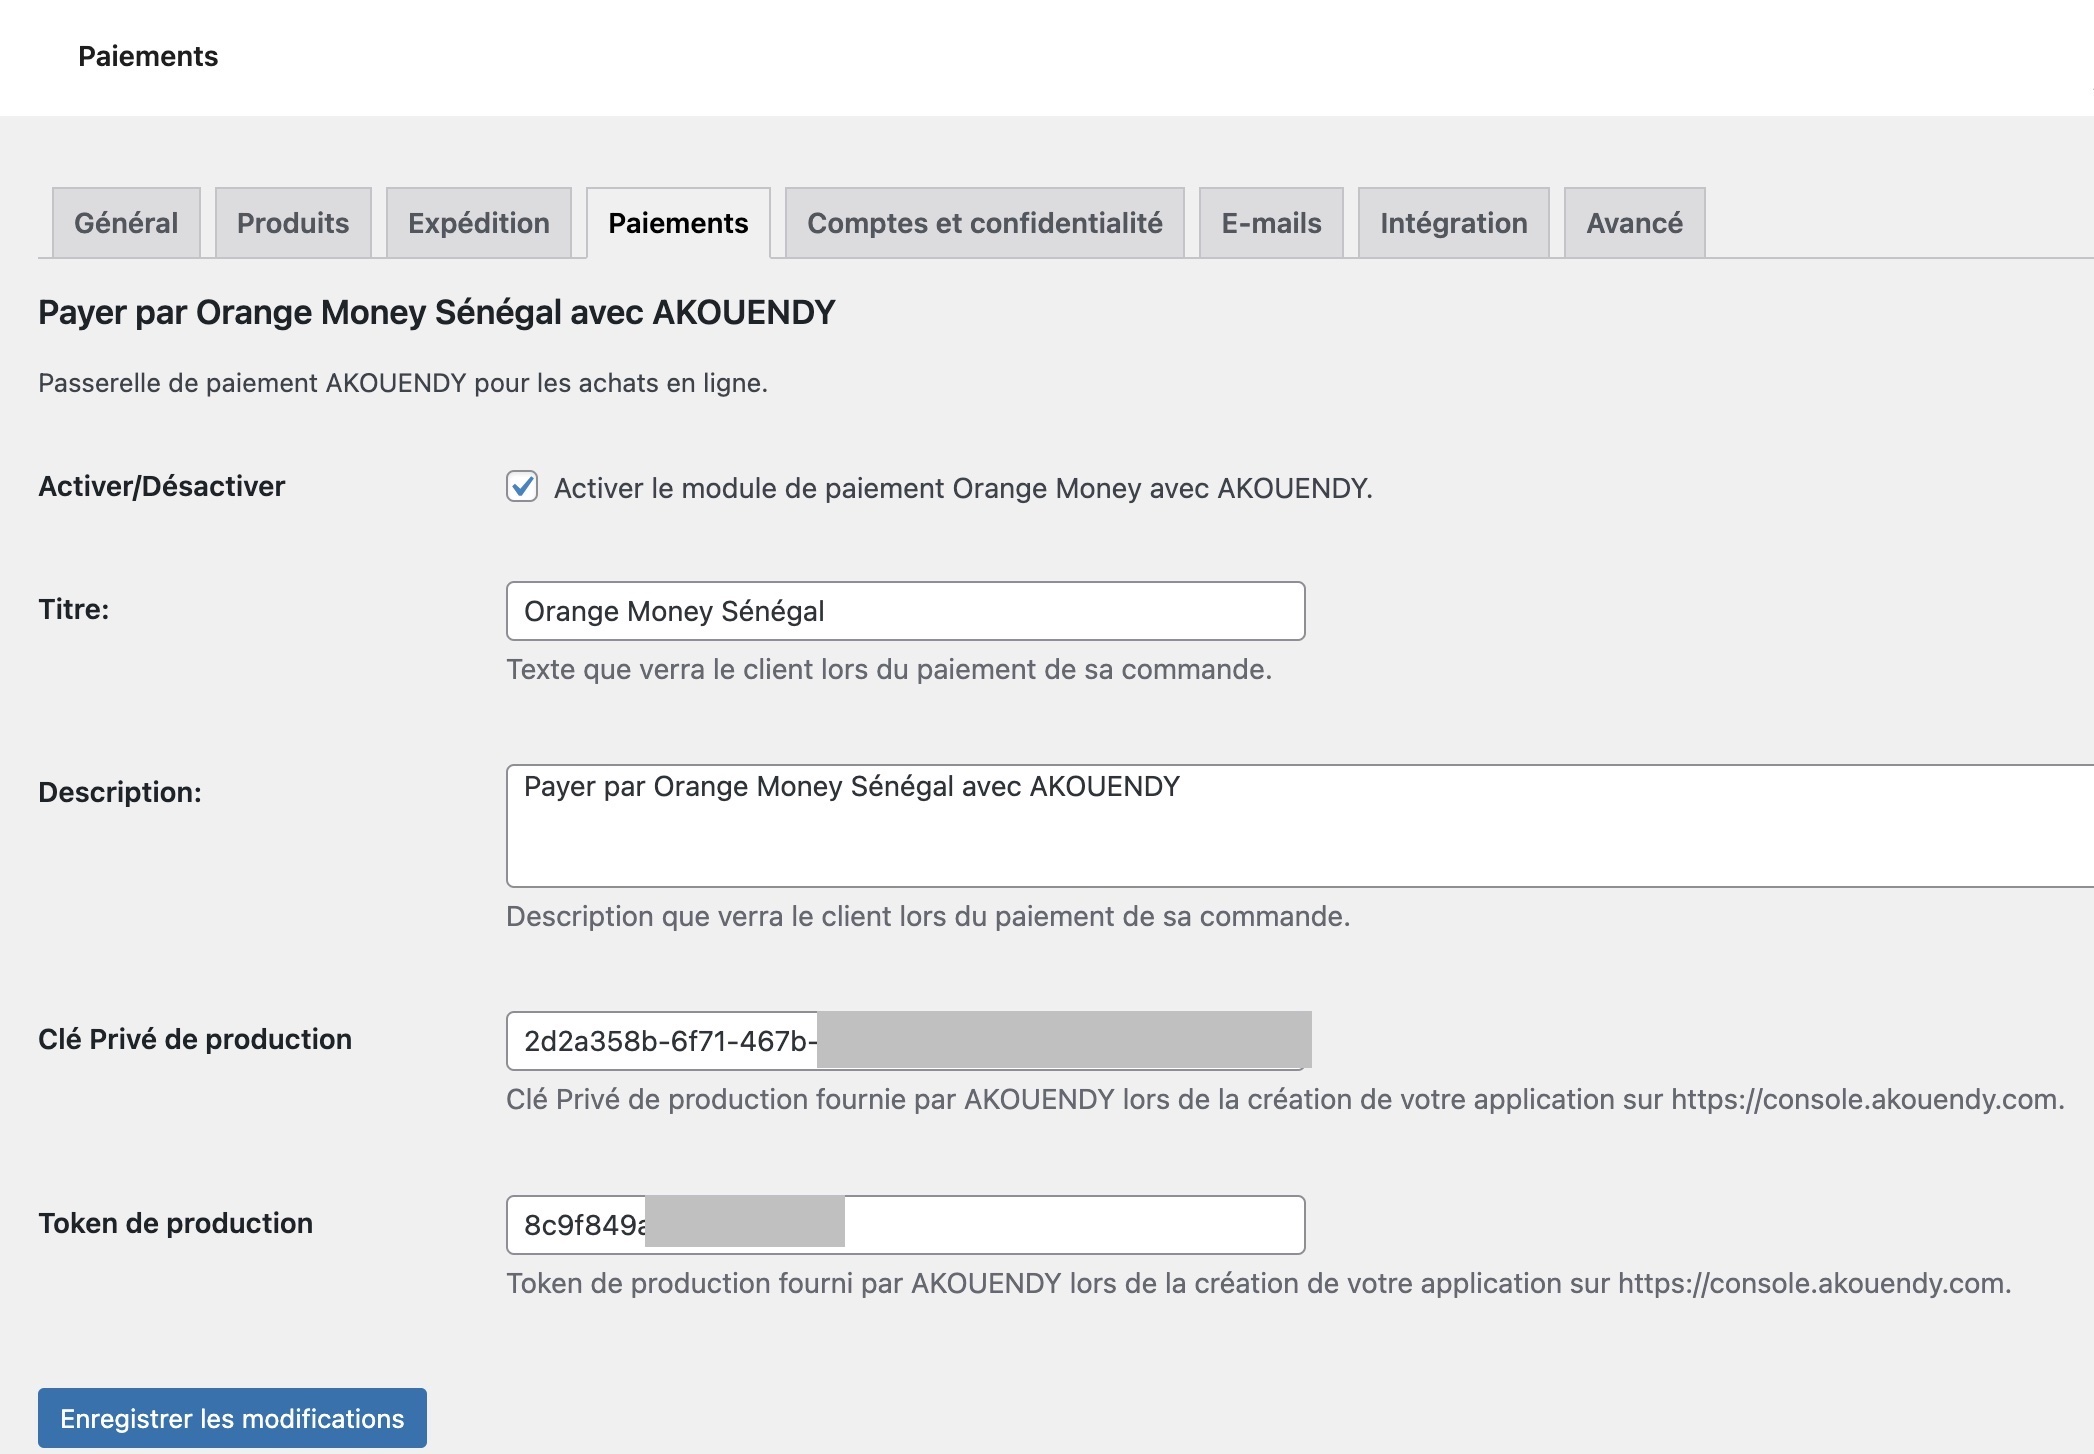
Task: Click the 'Description:' field label
Action: 120,792
